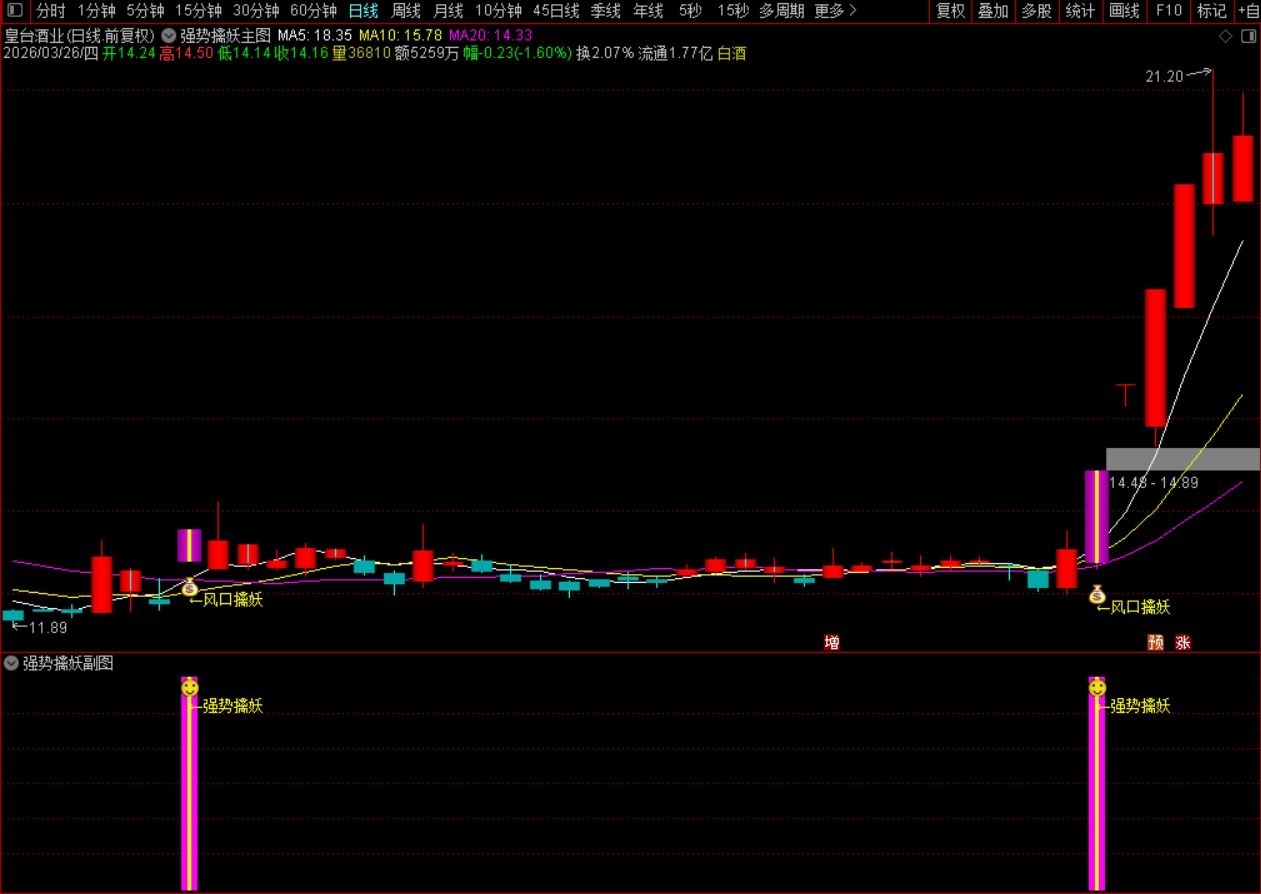Select the 日线 period tab
The height and width of the screenshot is (894, 1261).
click(x=363, y=11)
